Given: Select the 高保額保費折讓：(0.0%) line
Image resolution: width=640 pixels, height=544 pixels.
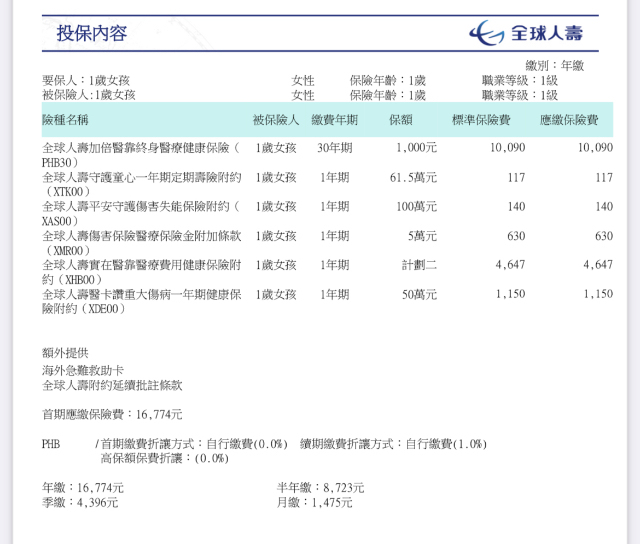Looking at the screenshot, I should point(164,458).
